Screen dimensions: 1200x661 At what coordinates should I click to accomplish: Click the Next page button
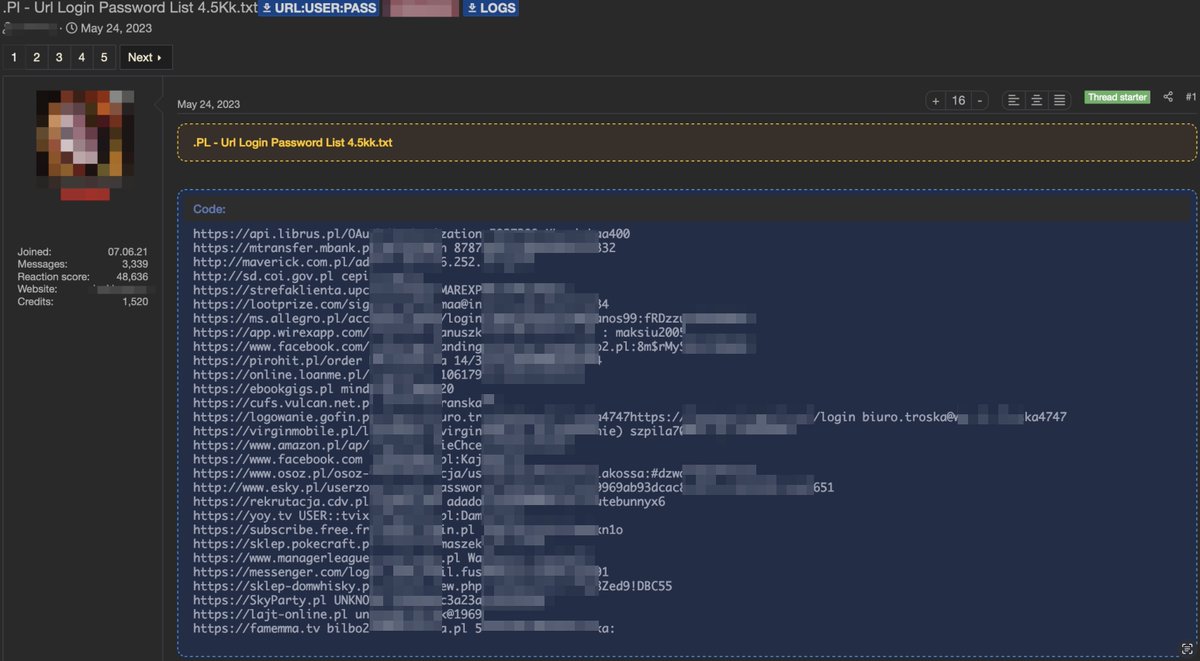pyautogui.click(x=146, y=57)
